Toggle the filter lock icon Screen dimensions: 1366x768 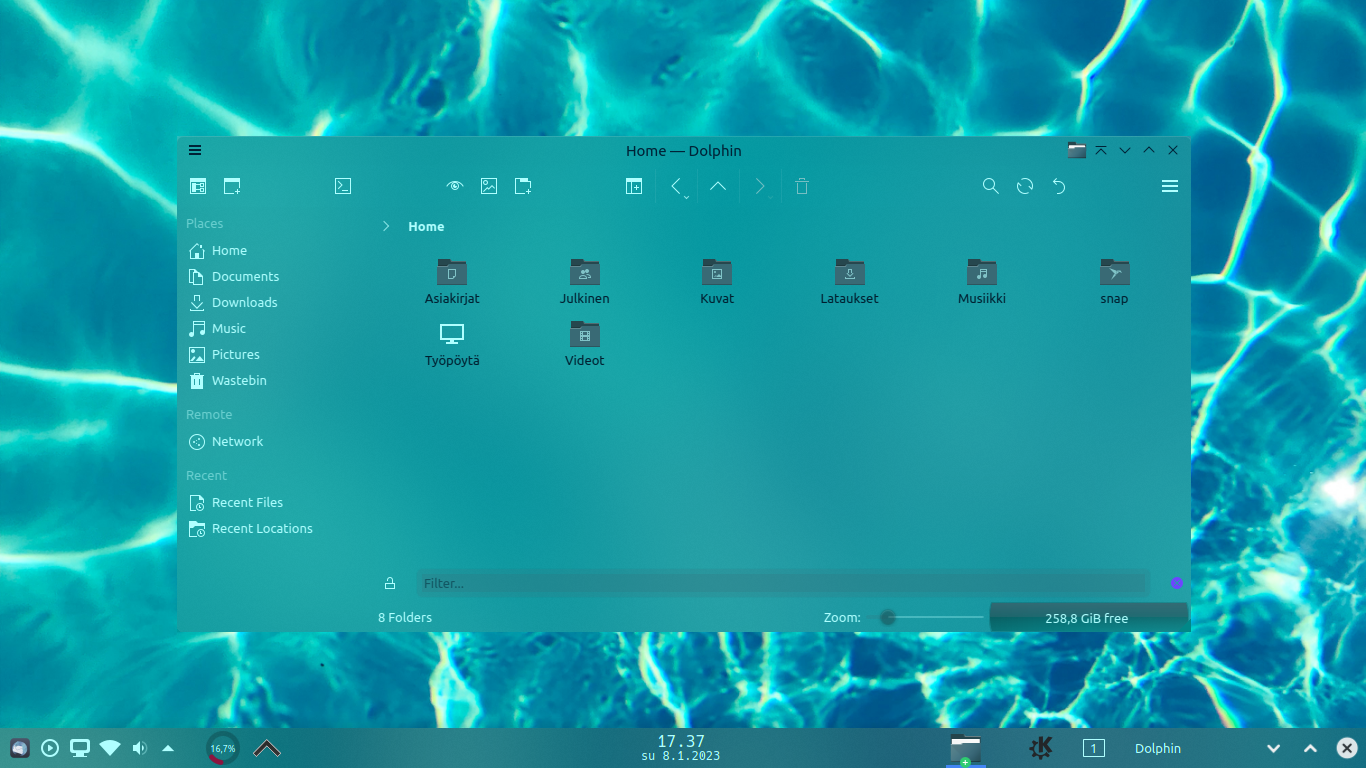coord(390,583)
